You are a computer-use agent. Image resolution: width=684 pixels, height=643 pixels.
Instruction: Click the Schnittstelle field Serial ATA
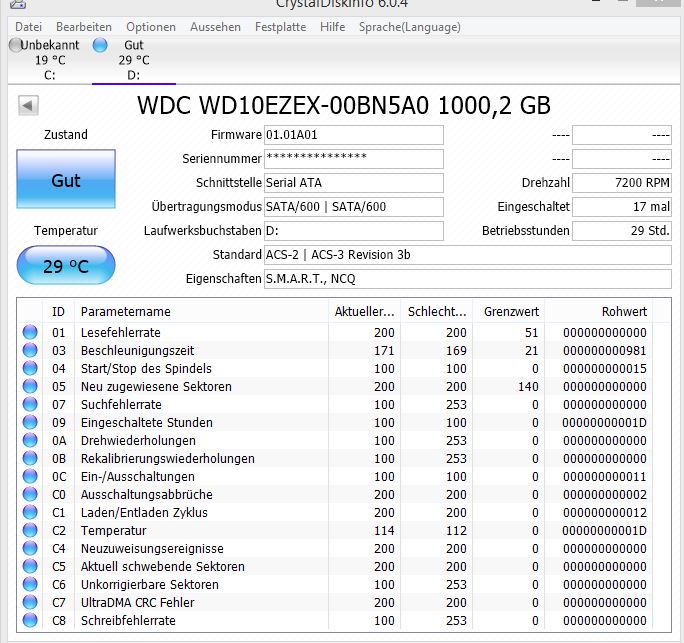pyautogui.click(x=354, y=183)
